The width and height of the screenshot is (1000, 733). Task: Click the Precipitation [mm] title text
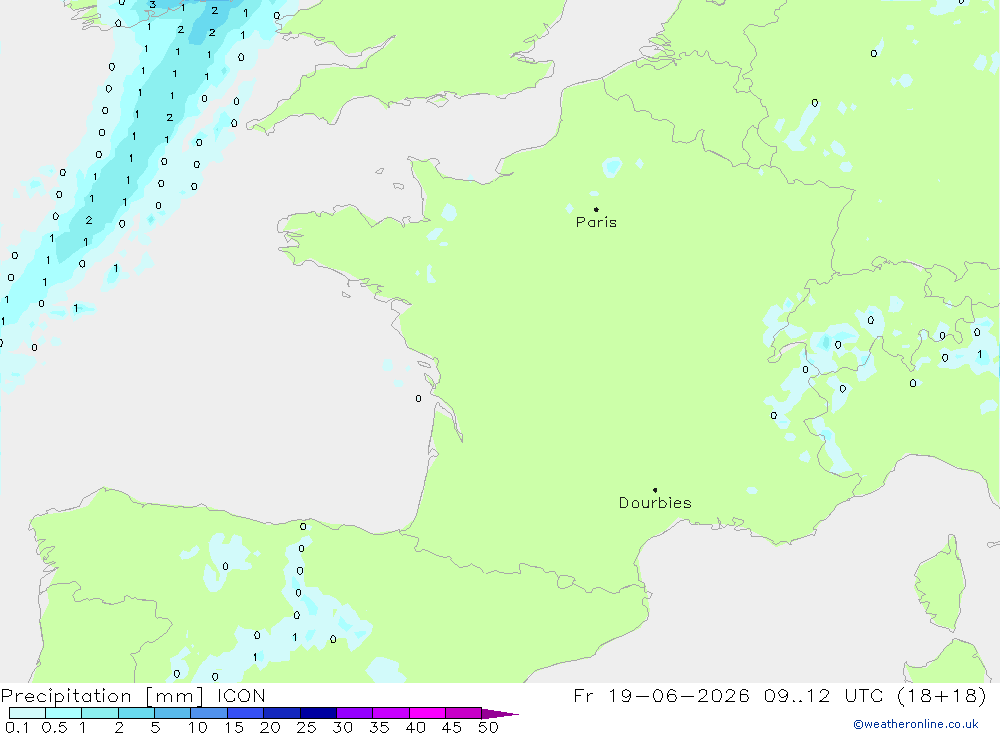tap(102, 695)
